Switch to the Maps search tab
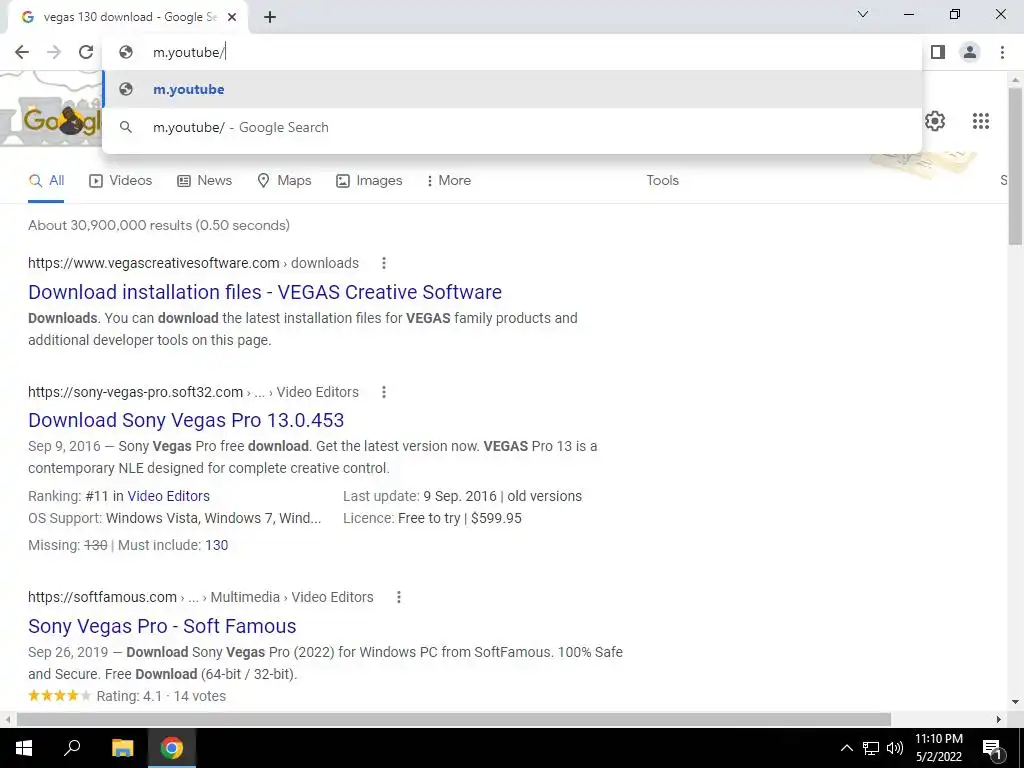 (284, 180)
